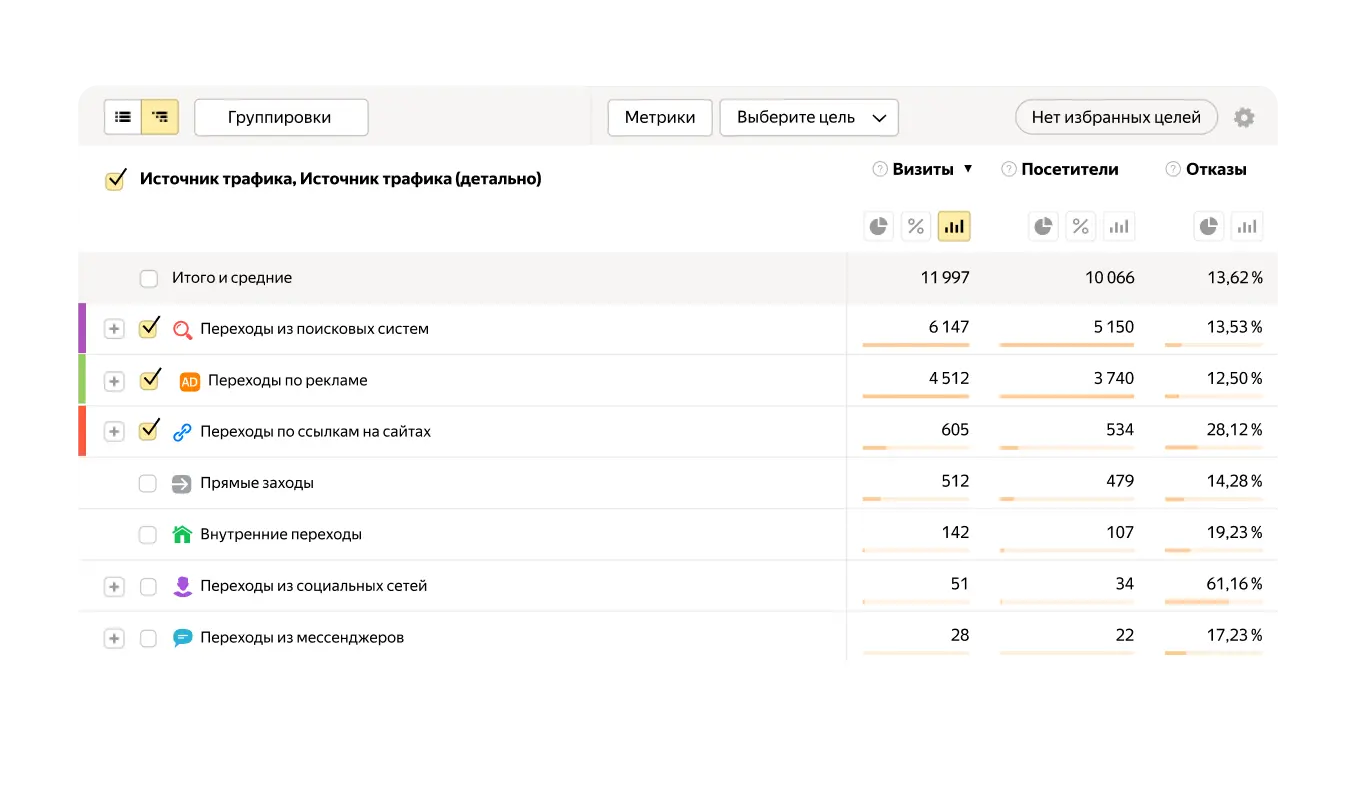Image resolution: width=1356 pixels, height=800 pixels.
Task: Sort by the Посетители column header
Action: click(x=1070, y=169)
